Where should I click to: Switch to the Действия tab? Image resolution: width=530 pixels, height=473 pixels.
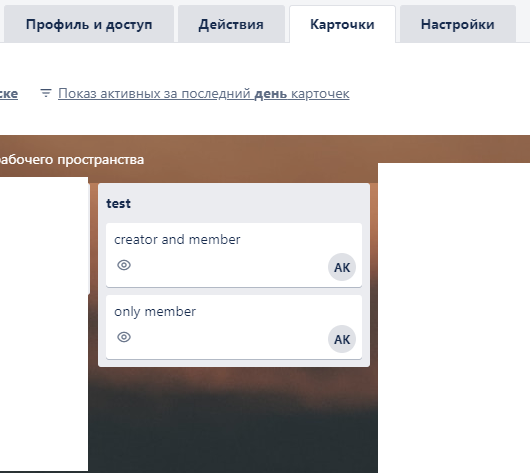(x=231, y=24)
